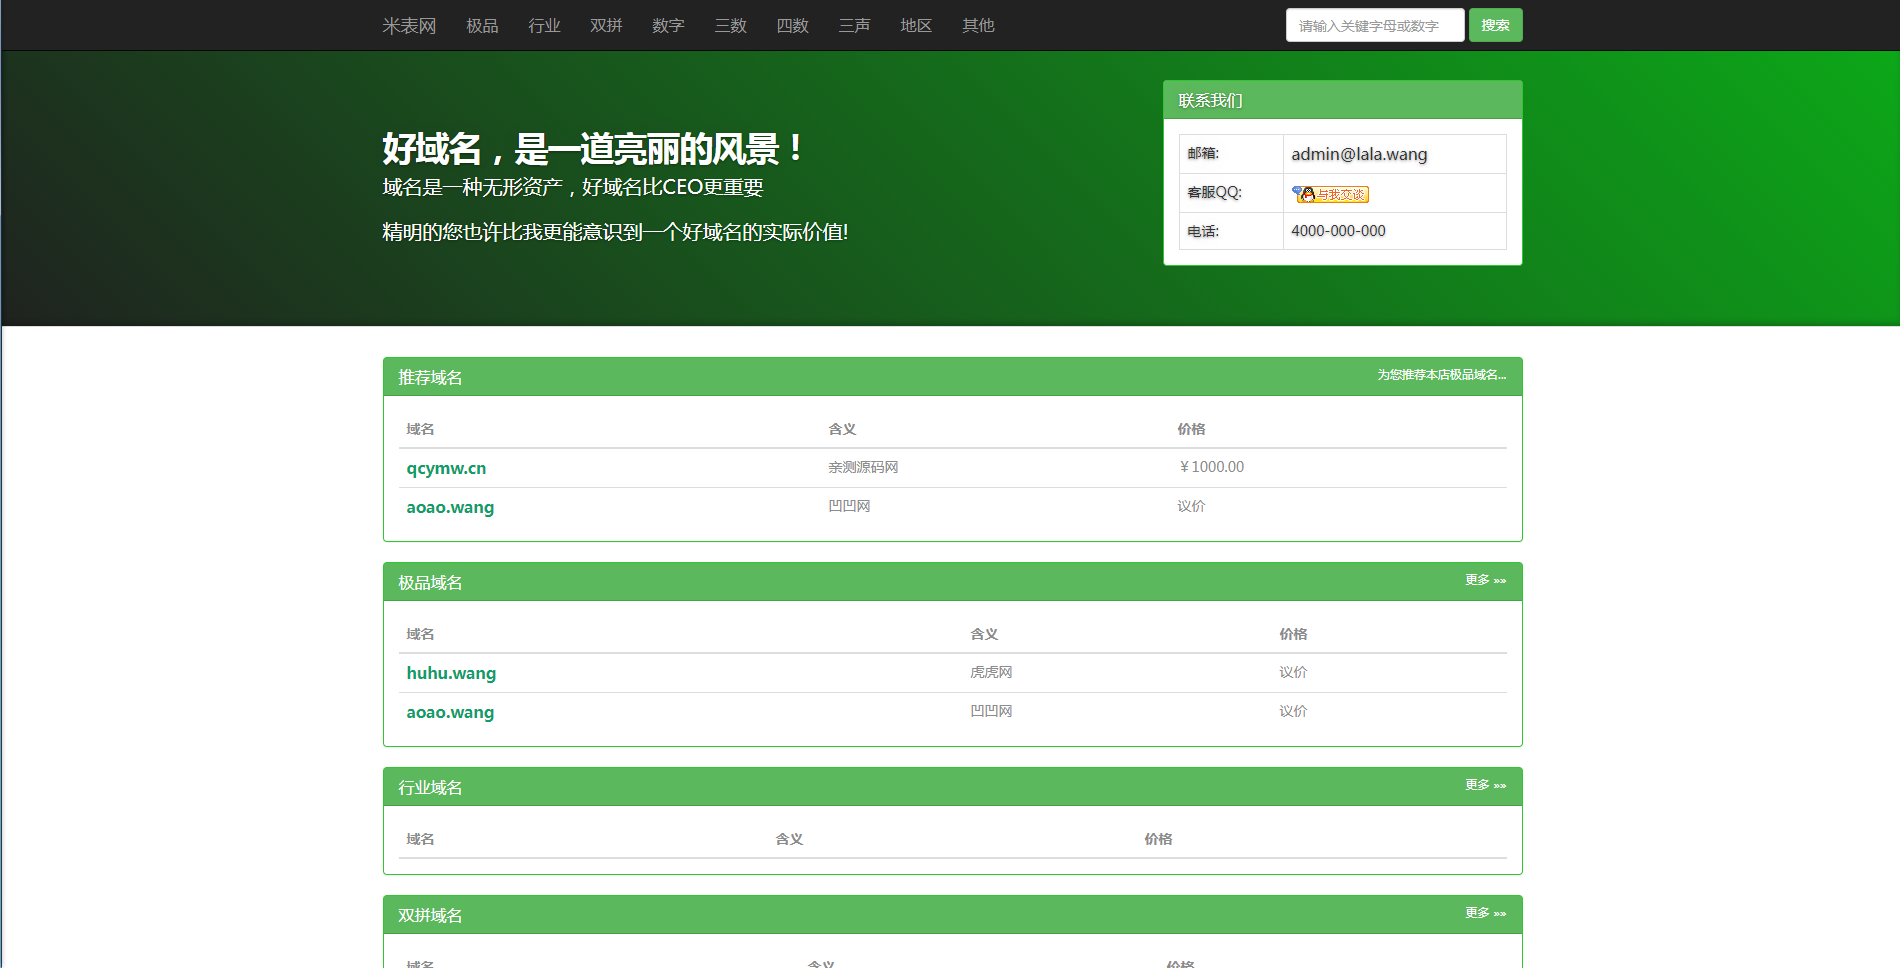This screenshot has height=968, width=1900.
Task: Click 议价 price for aoao.wang in 极品域名
Action: (x=1293, y=711)
